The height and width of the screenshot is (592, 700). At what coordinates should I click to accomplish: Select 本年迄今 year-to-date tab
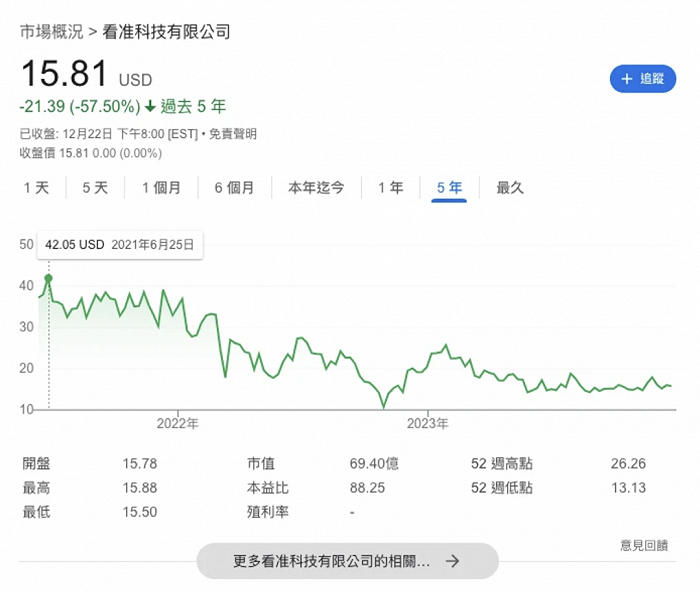coord(316,188)
